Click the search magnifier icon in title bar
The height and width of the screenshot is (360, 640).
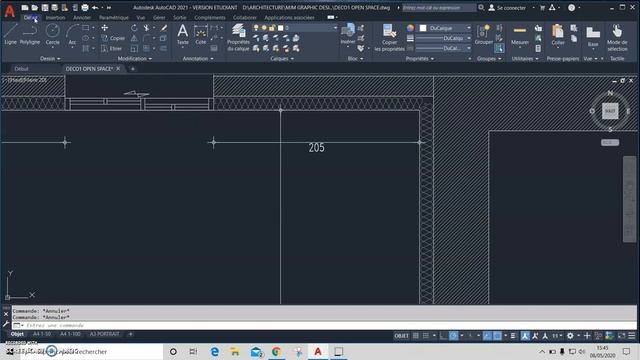coord(481,7)
